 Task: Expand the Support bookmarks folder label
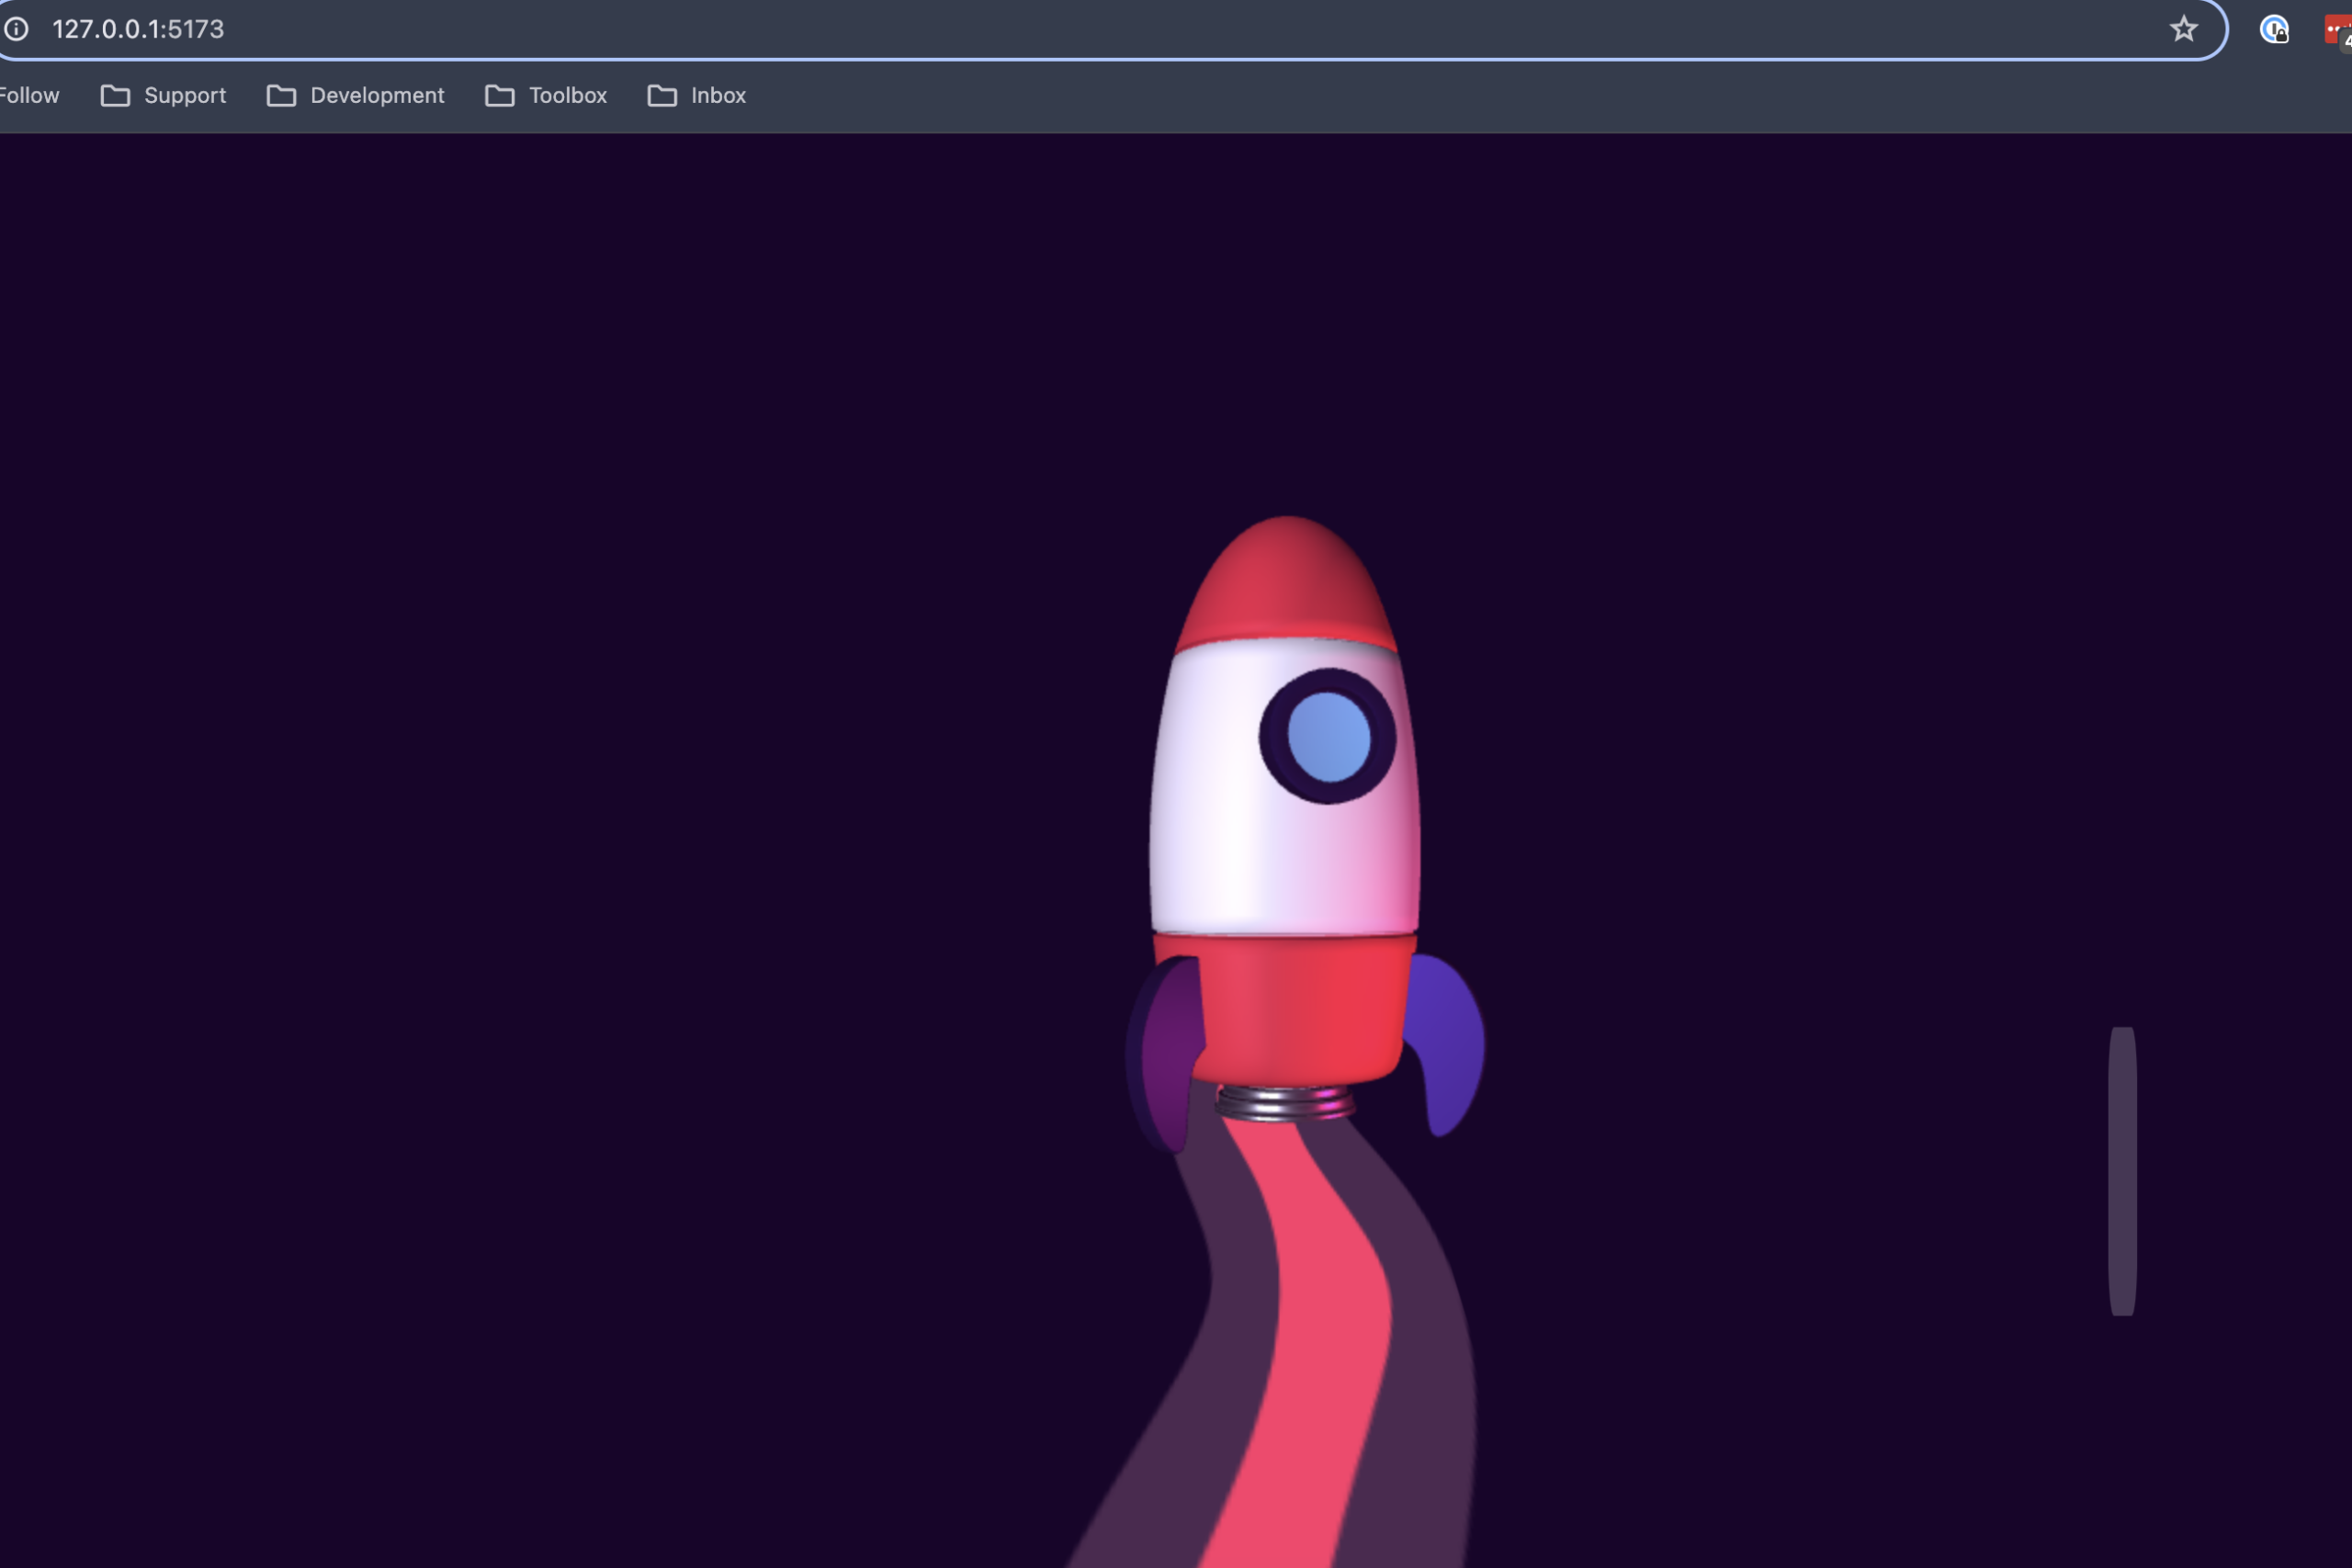(185, 96)
